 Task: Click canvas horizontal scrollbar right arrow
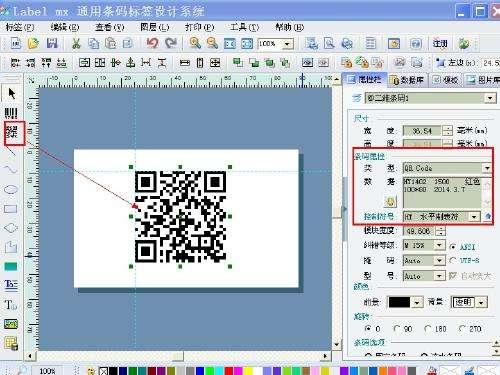(325, 356)
